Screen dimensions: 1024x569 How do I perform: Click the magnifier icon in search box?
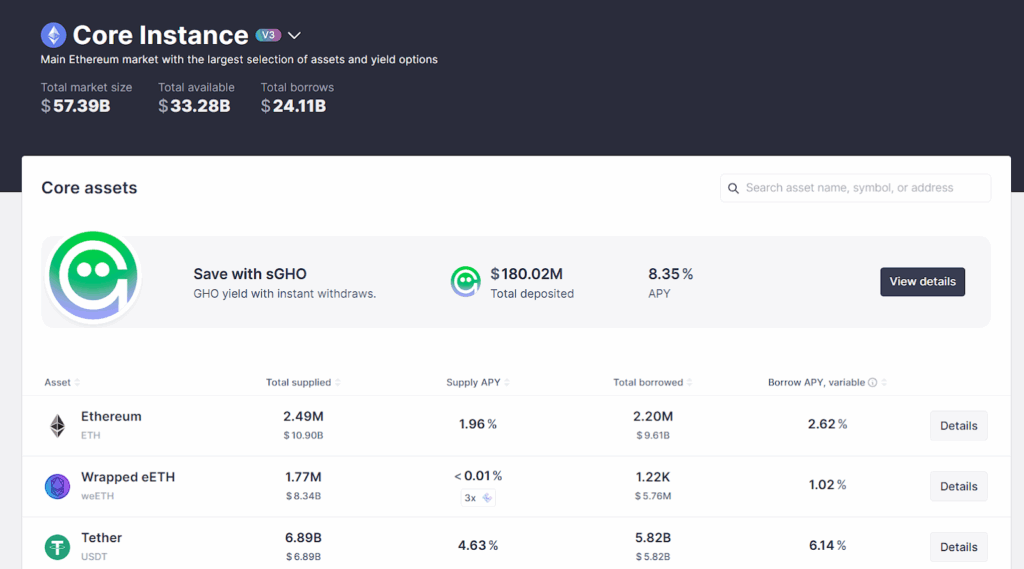pos(734,188)
